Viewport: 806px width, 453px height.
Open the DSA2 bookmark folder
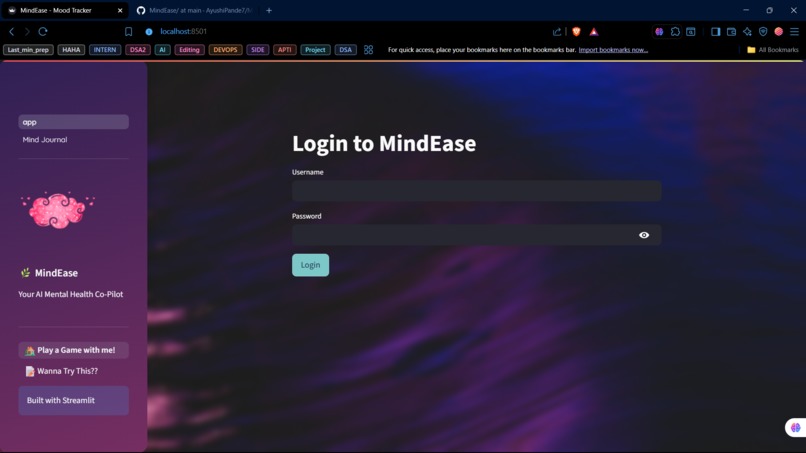[x=137, y=50]
